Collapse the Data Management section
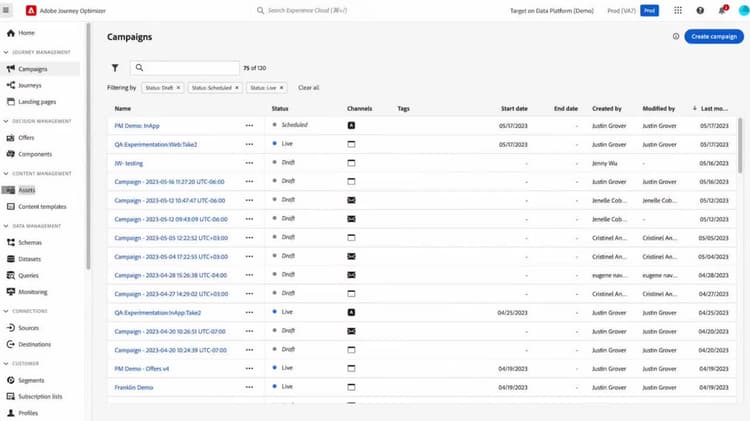 coord(6,226)
